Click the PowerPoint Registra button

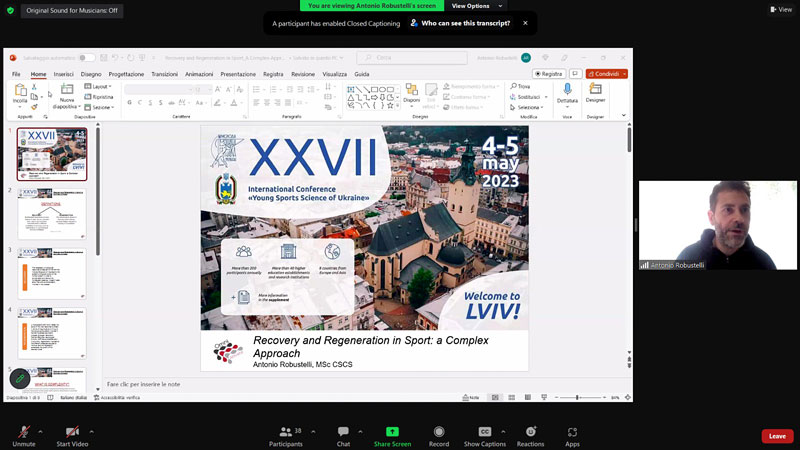click(549, 74)
